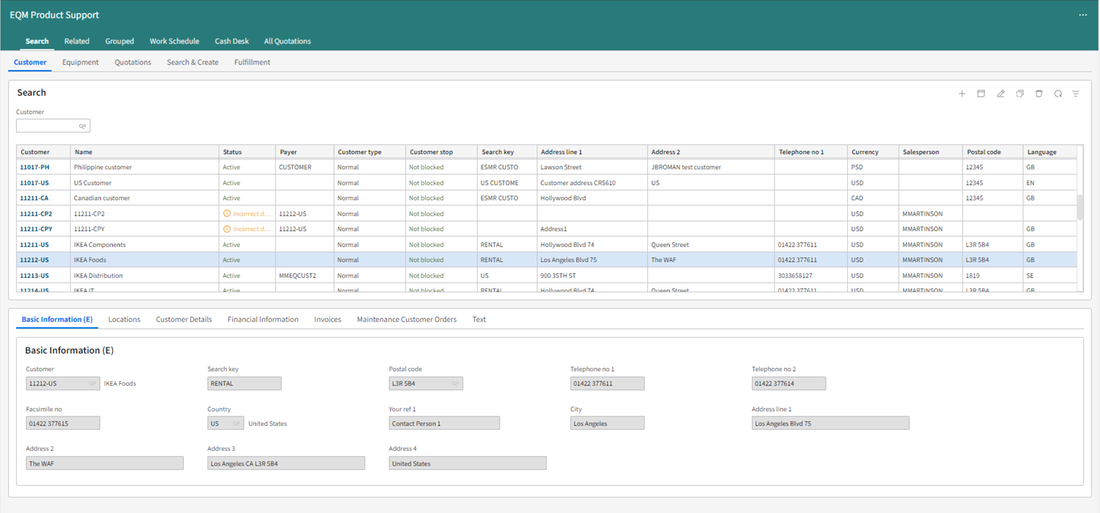Click lookup icon in Basic Information Customer field

point(92,384)
